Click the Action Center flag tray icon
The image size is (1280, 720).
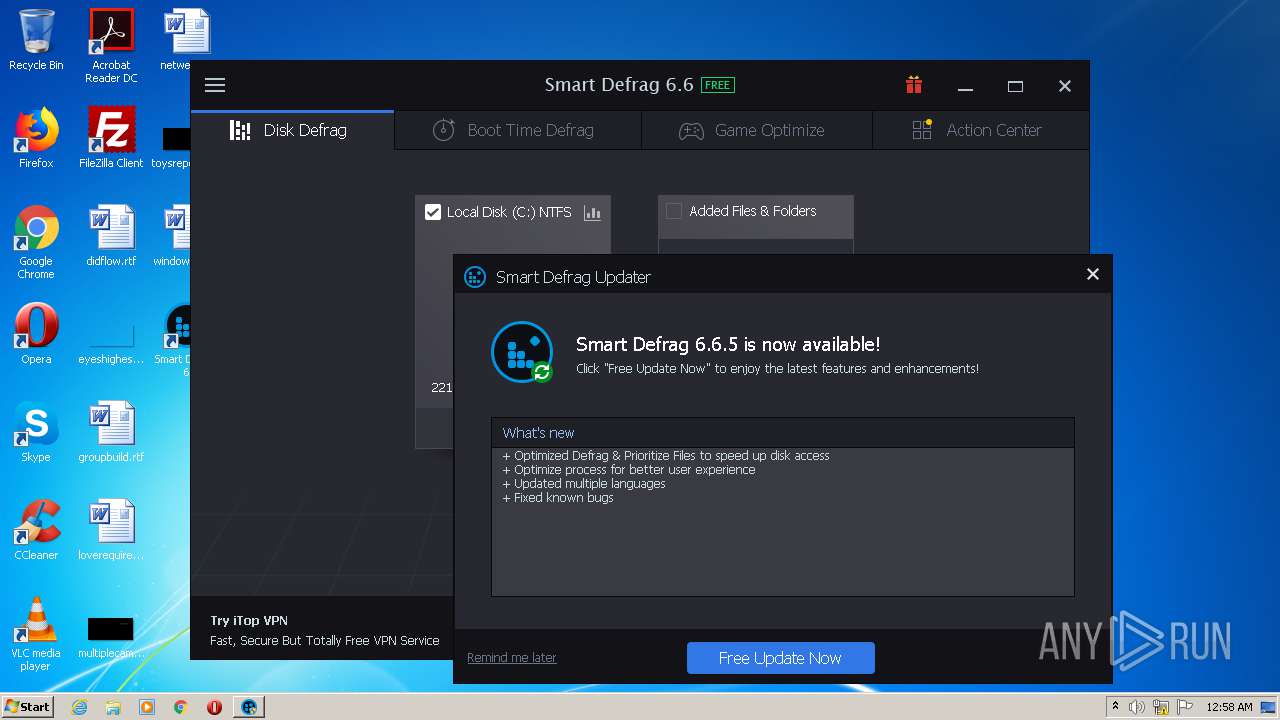coord(1185,707)
